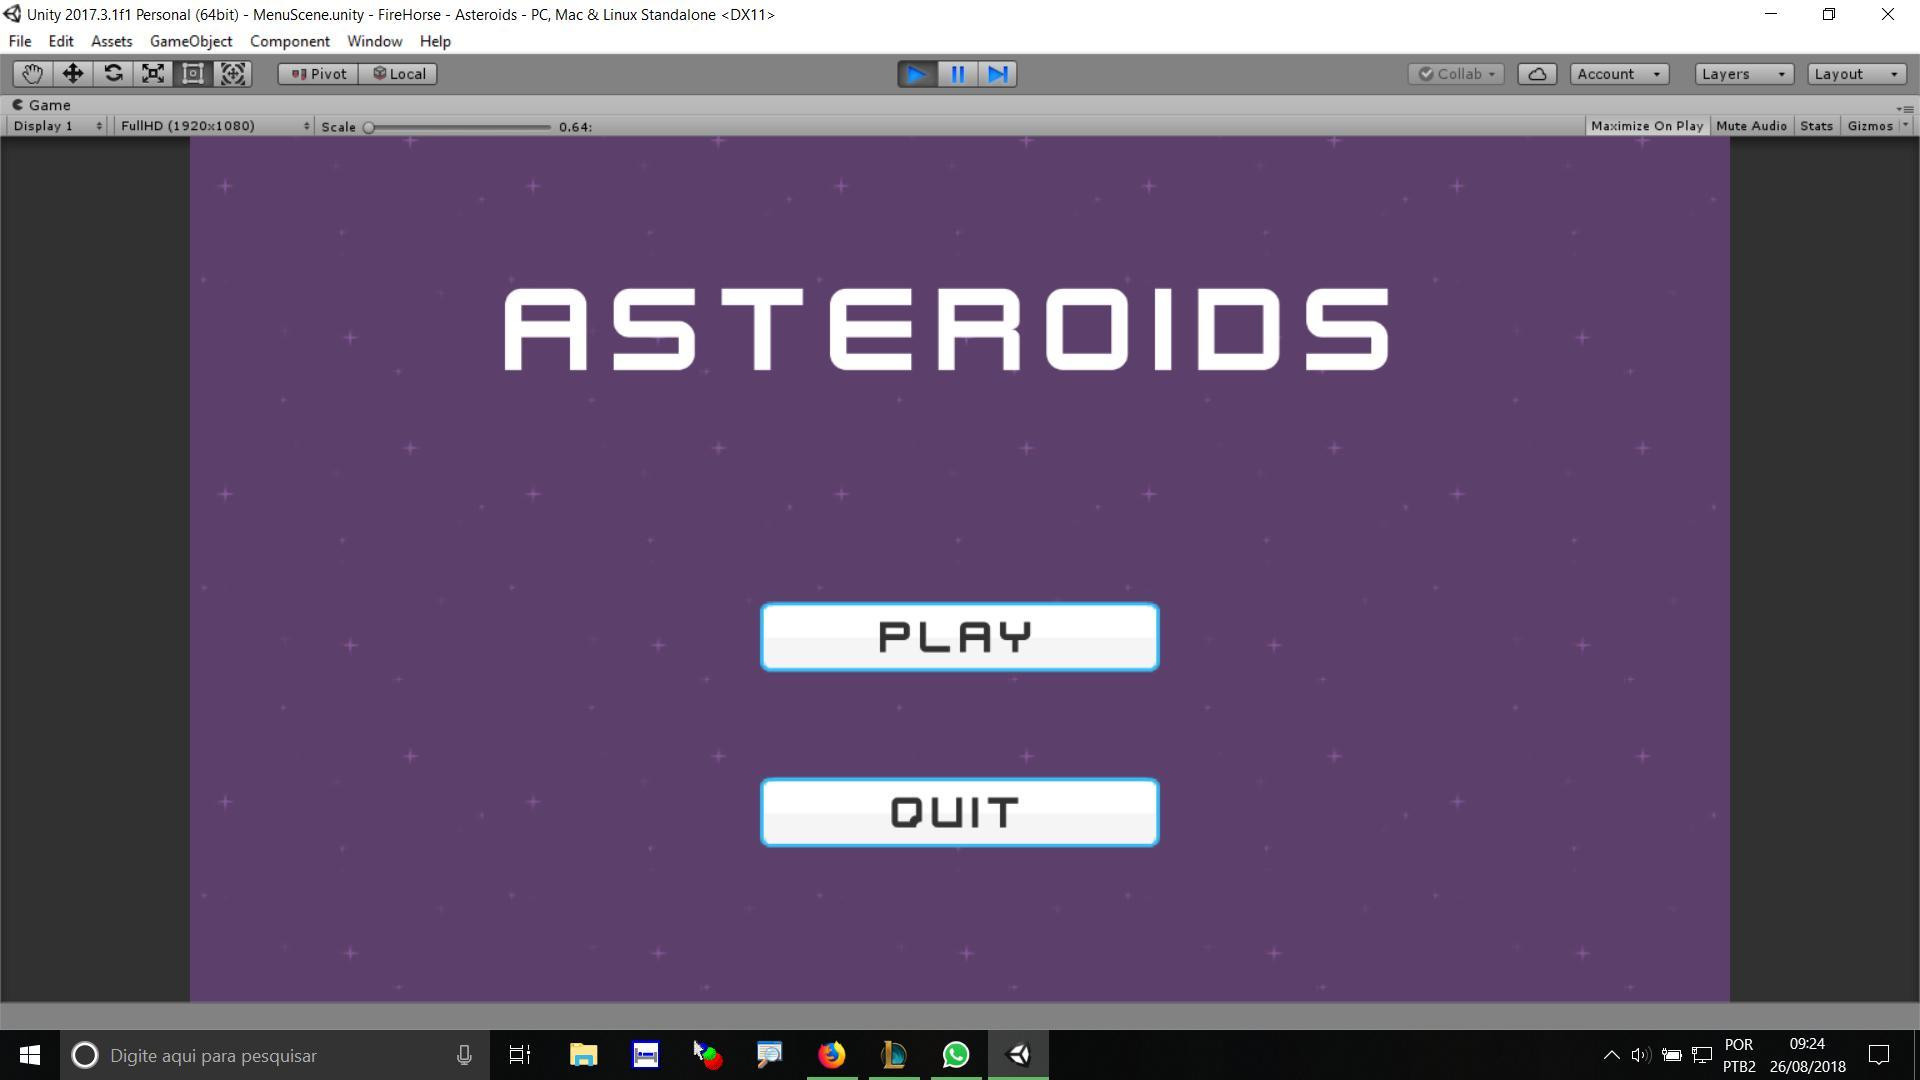Toggle Maximize On Play

click(1646, 126)
